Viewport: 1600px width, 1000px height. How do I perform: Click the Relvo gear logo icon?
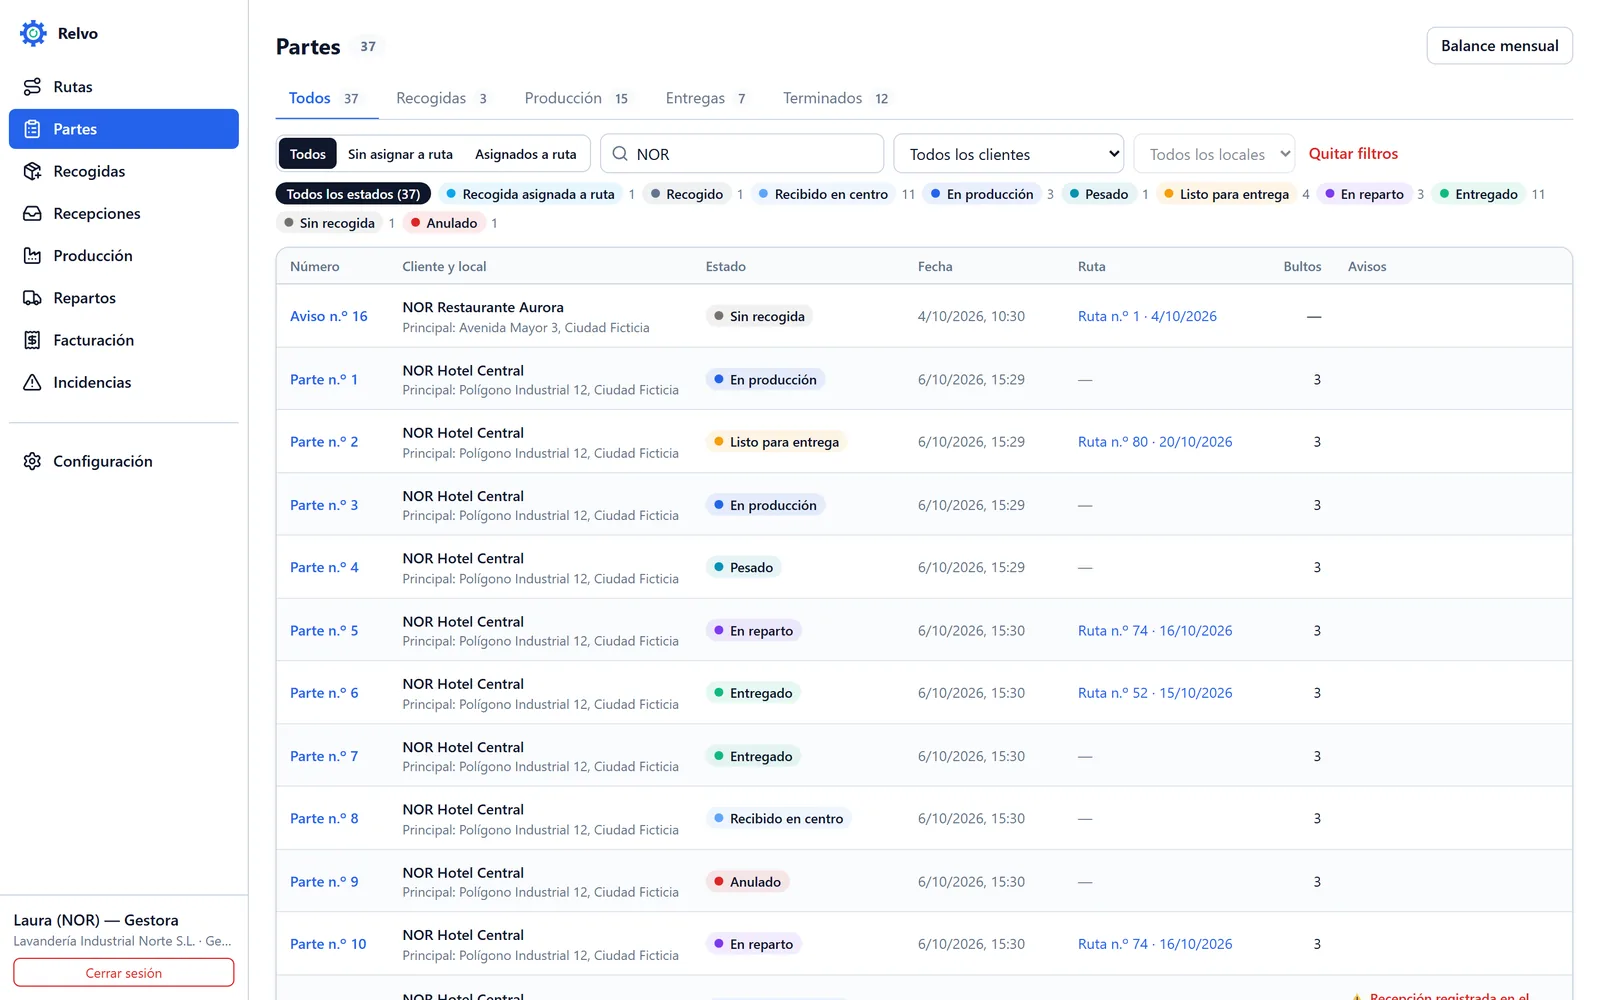pos(33,33)
